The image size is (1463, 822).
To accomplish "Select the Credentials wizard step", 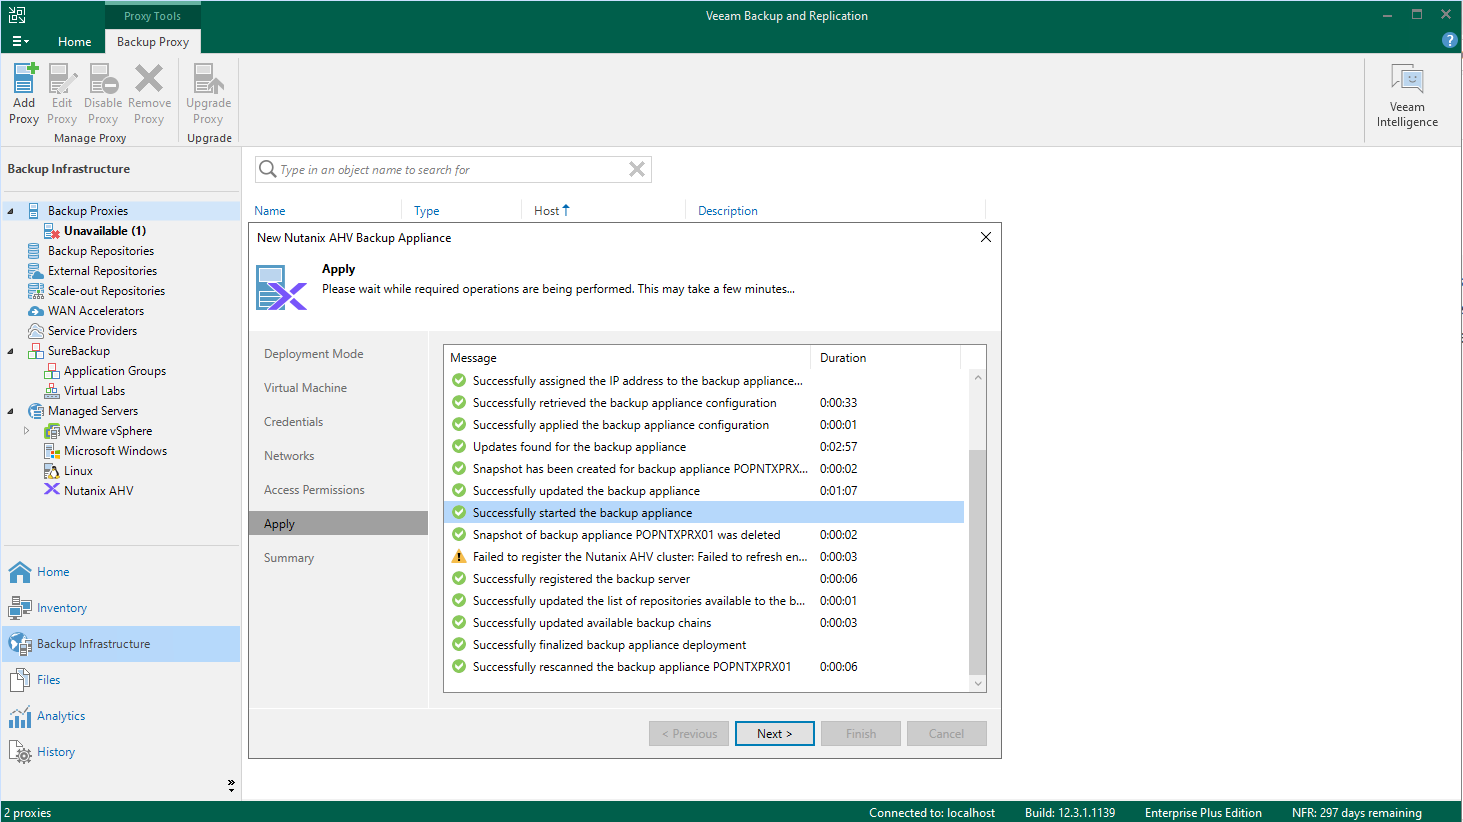I will pos(293,422).
